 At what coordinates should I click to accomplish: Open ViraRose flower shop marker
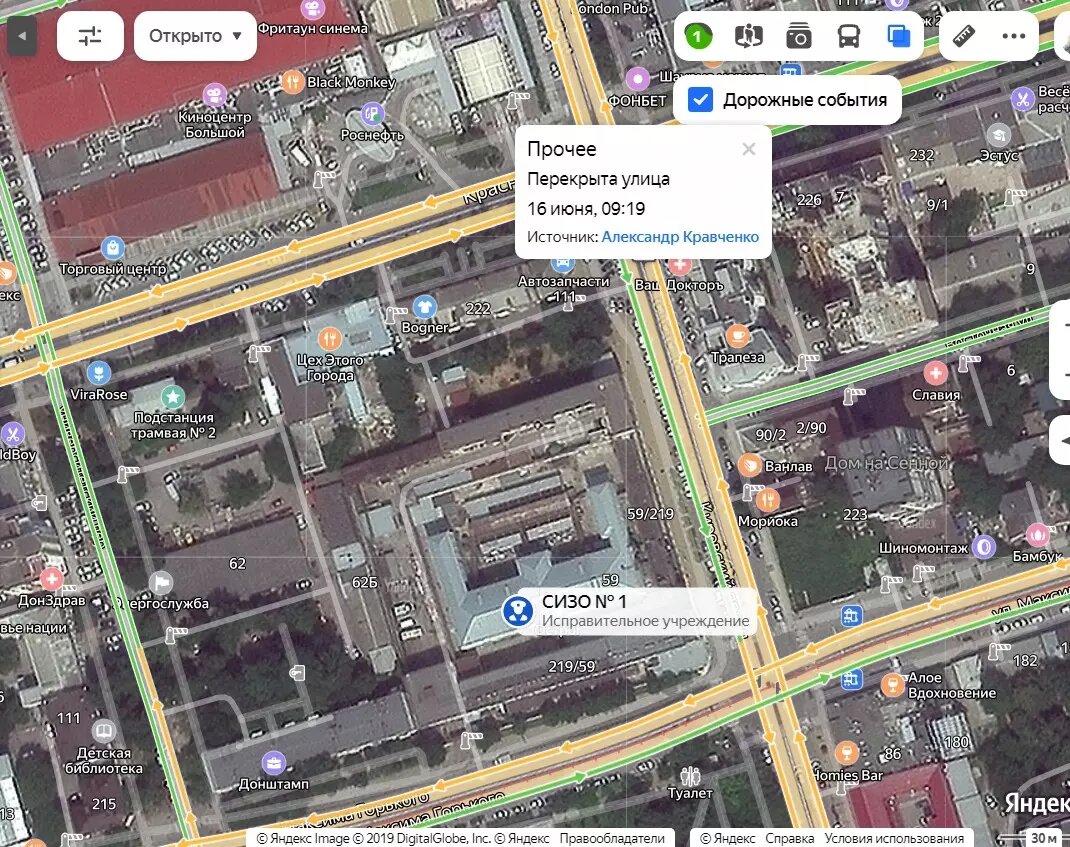(99, 373)
